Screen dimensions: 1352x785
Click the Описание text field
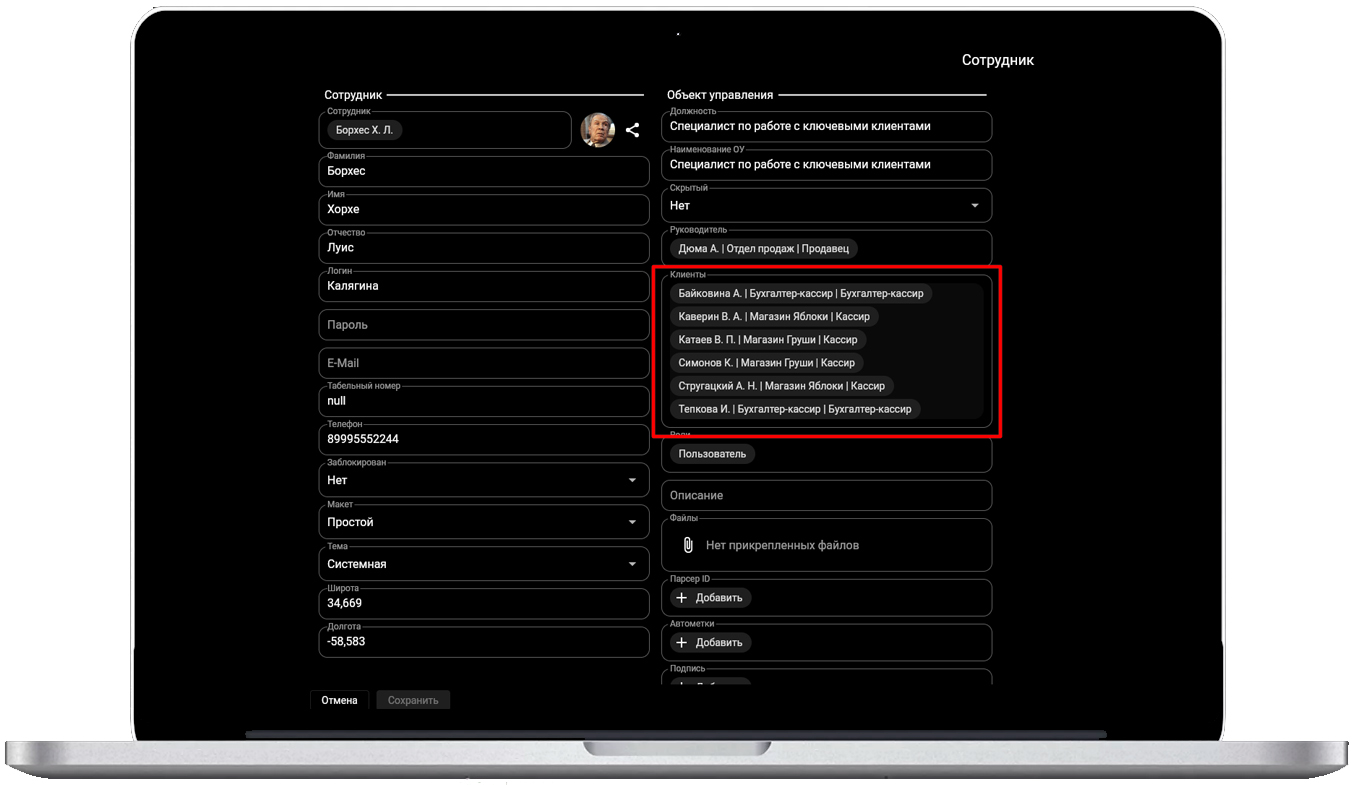tap(826, 496)
